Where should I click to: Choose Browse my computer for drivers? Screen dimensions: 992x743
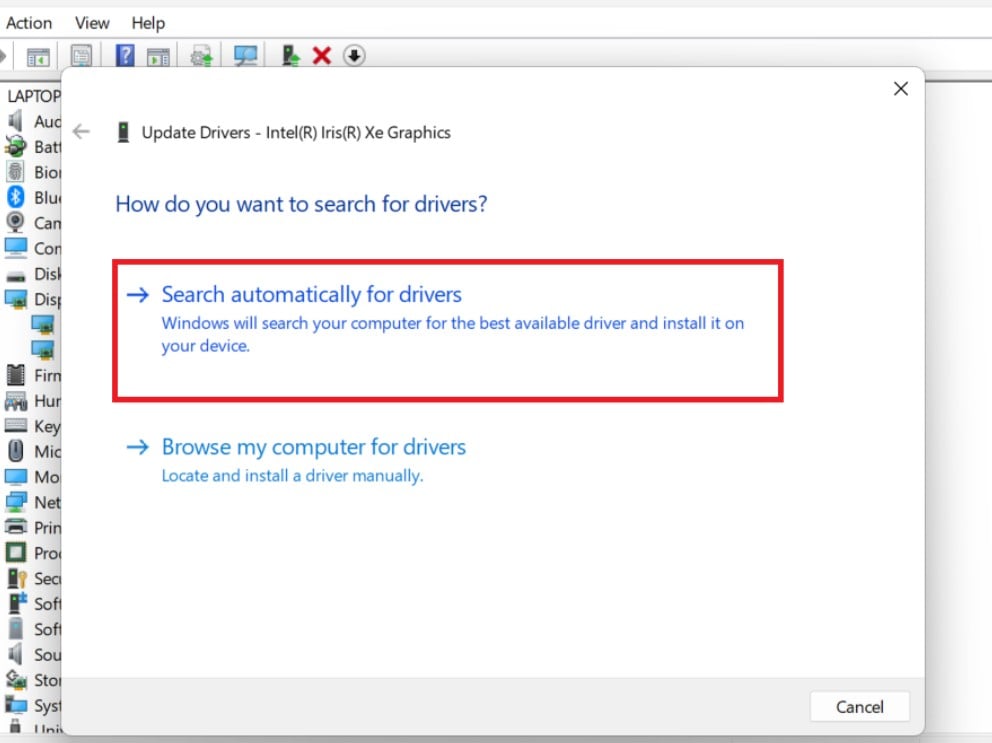point(313,447)
